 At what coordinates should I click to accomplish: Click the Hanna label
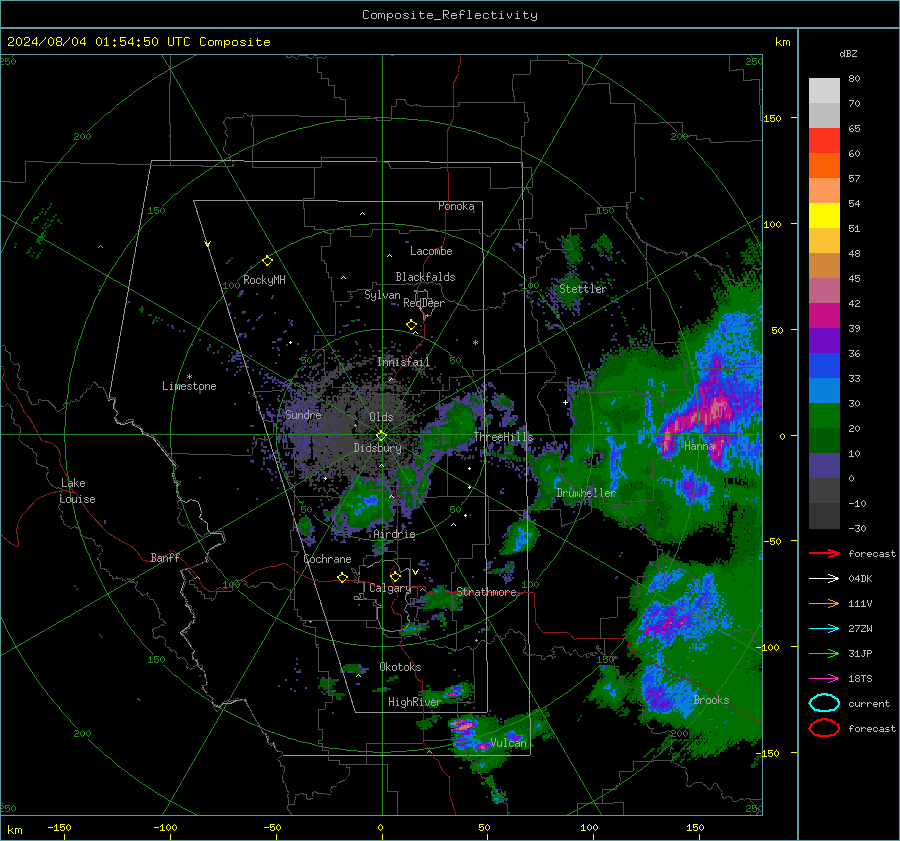[699, 445]
